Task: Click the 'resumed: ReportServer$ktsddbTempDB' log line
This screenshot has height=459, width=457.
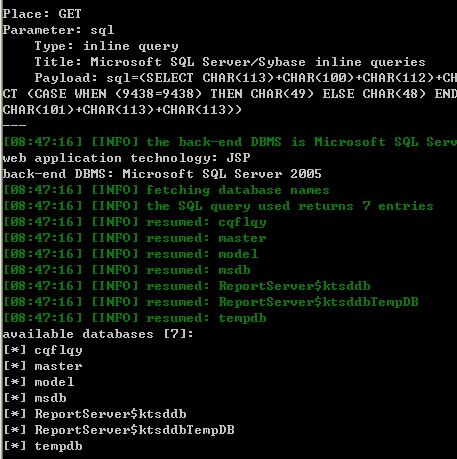Action: 211,302
